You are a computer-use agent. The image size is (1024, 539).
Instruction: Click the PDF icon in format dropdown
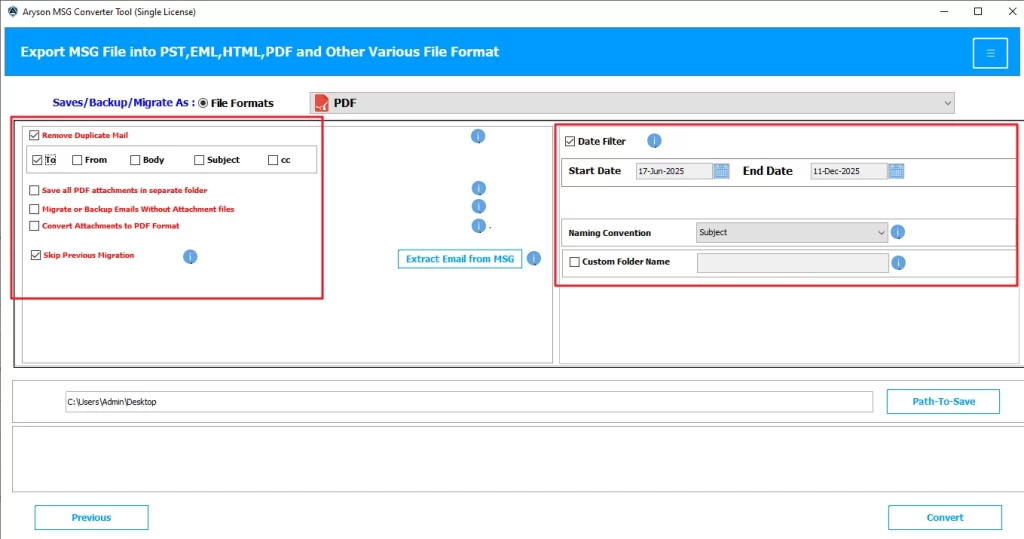pos(321,103)
